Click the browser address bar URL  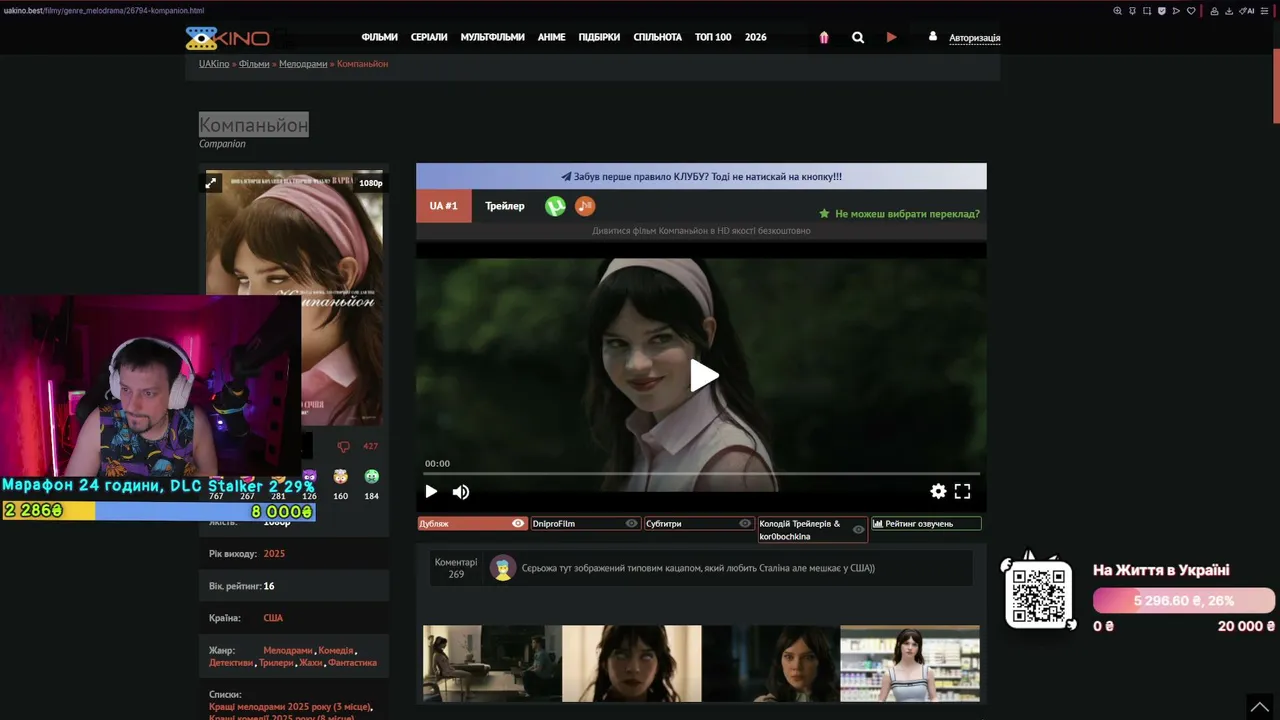(104, 11)
